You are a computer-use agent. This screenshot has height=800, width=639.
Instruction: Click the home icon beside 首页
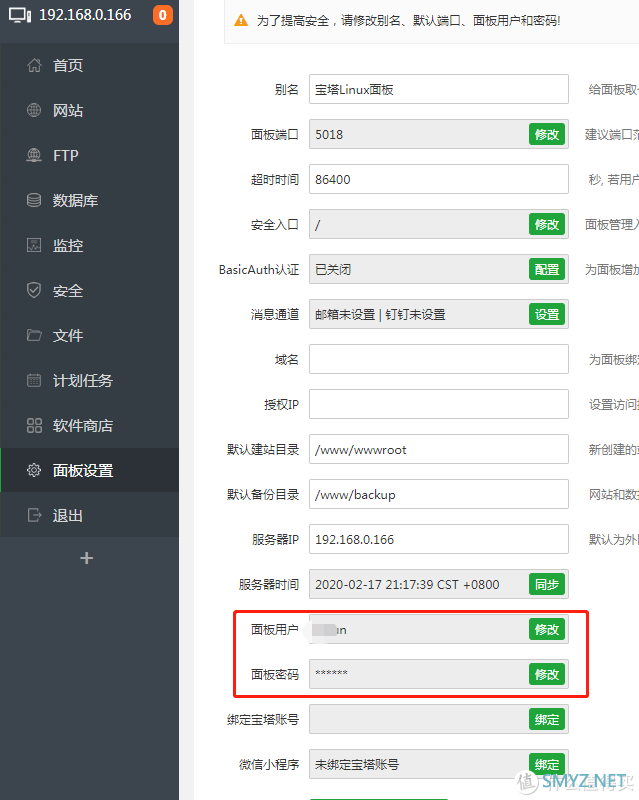[x=34, y=65]
